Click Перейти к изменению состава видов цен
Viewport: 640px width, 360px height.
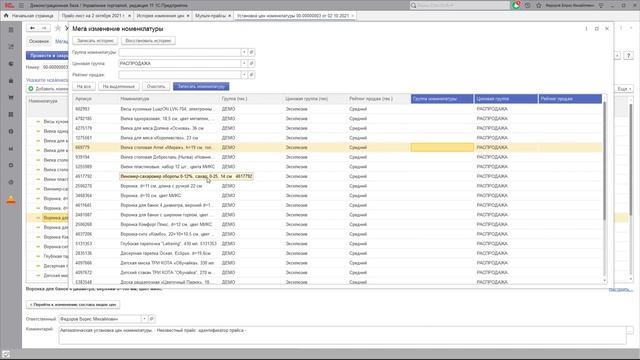point(73,304)
